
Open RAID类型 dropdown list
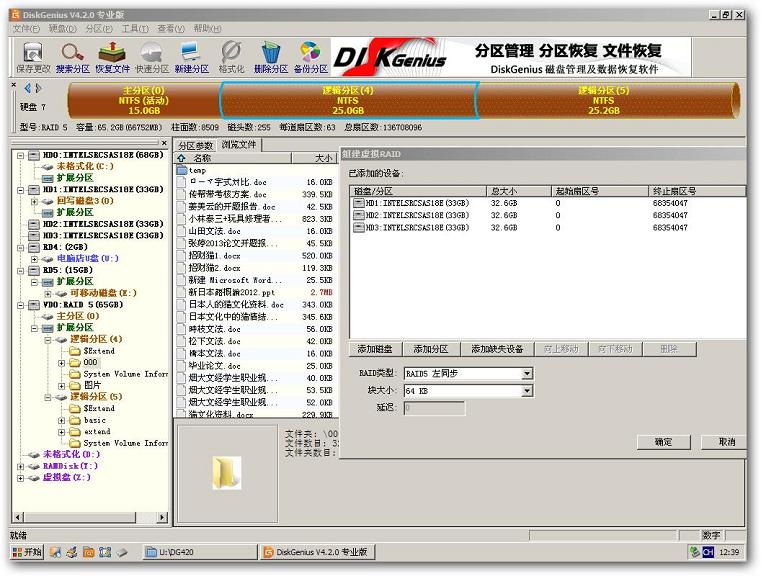click(x=527, y=374)
